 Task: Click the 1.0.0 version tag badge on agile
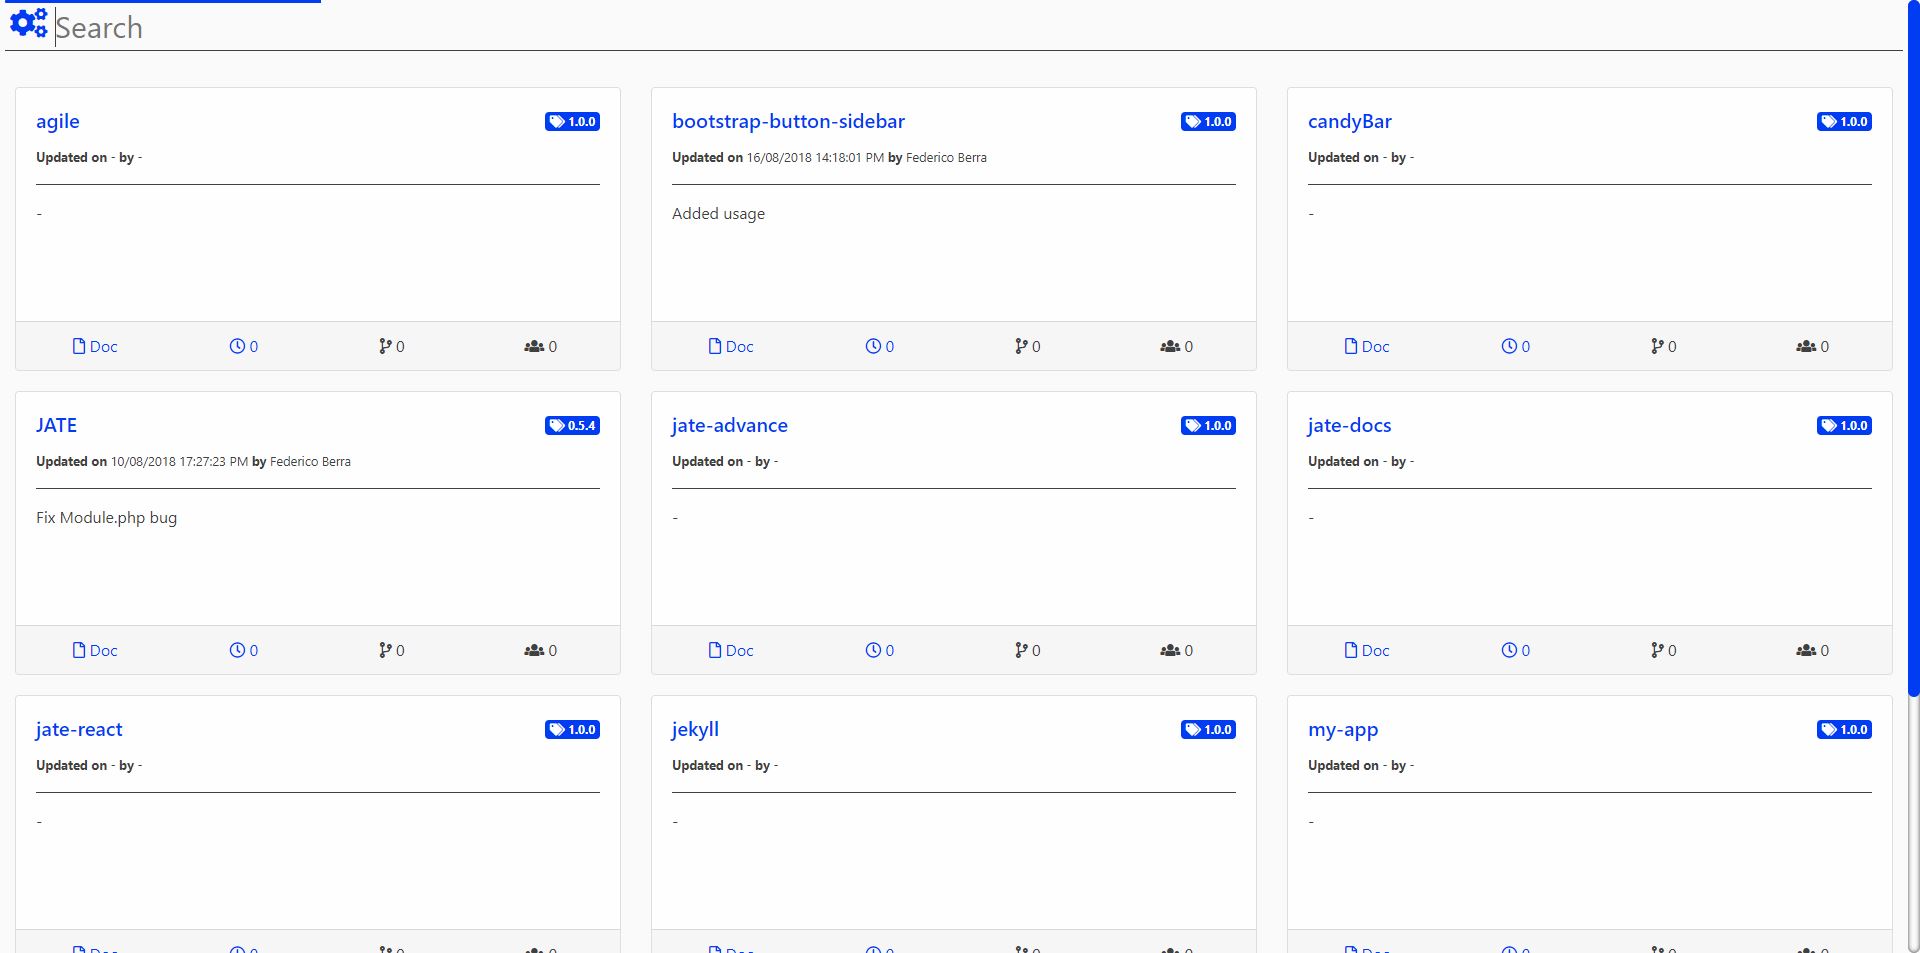tap(572, 121)
